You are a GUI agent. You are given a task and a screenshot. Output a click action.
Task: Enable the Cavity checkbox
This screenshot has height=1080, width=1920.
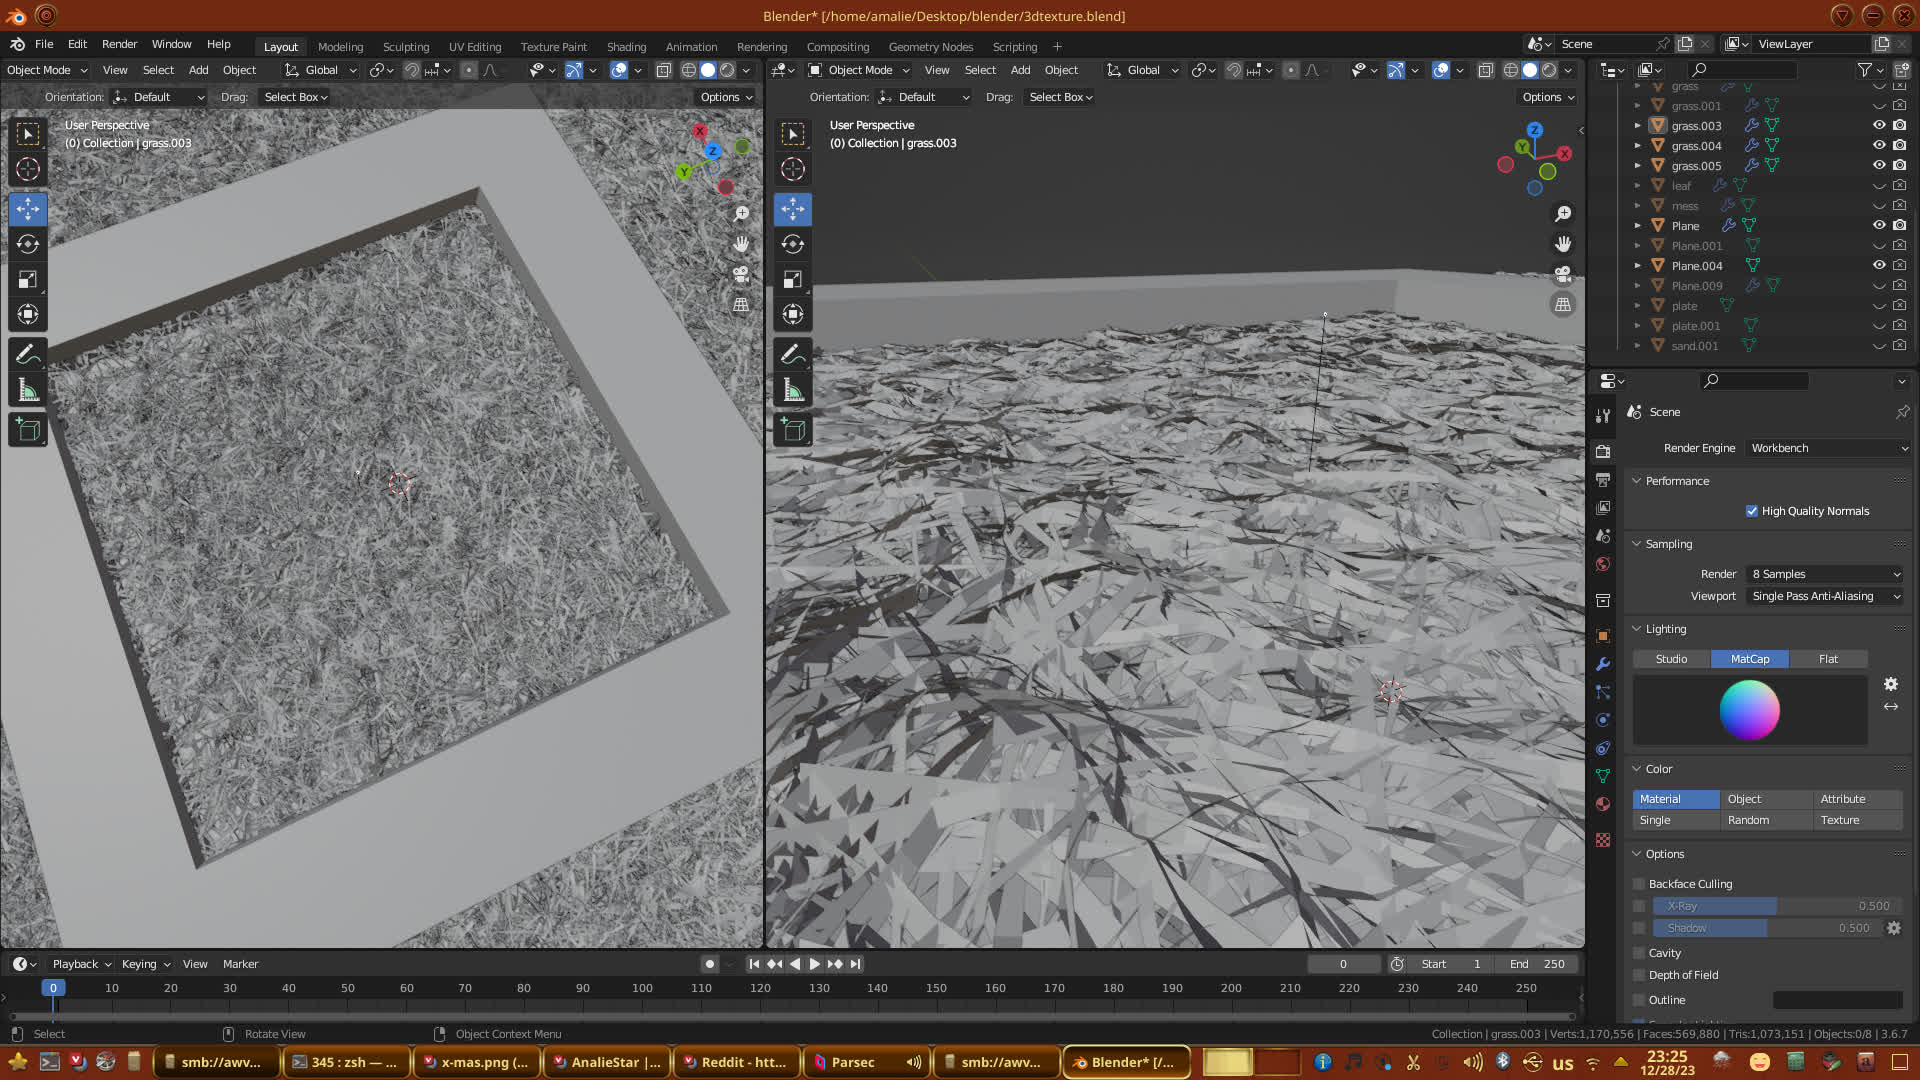pyautogui.click(x=1639, y=953)
